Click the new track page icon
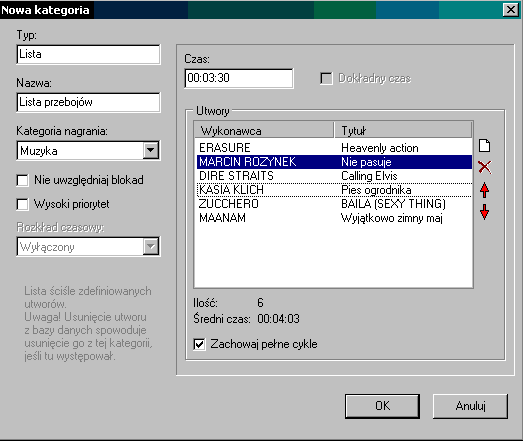This screenshot has width=523, height=441. tap(484, 146)
